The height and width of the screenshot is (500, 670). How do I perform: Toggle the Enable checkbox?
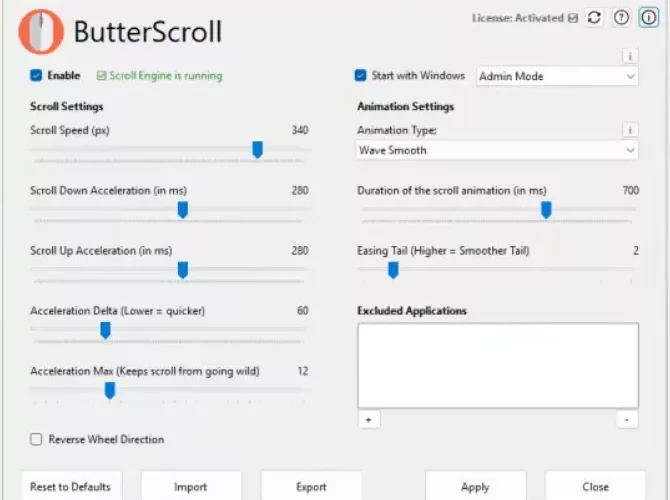coord(36,76)
